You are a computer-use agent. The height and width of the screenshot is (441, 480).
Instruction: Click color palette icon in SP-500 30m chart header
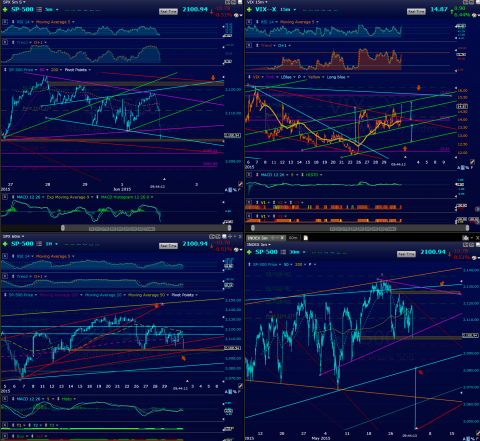coord(475,257)
